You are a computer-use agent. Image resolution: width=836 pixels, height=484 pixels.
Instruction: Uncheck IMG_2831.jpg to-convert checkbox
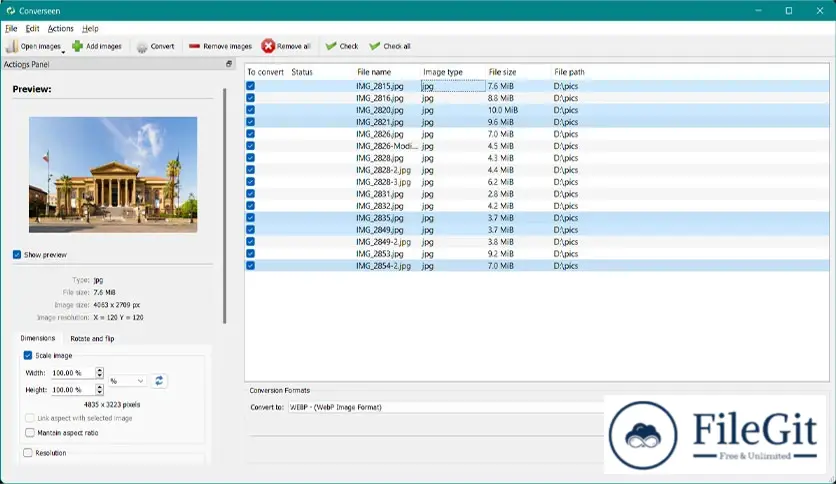point(251,194)
